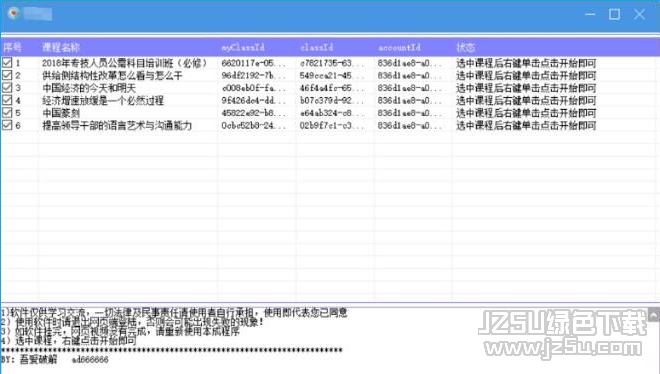
Task: Click the app icon in title bar
Action: click(x=14, y=13)
